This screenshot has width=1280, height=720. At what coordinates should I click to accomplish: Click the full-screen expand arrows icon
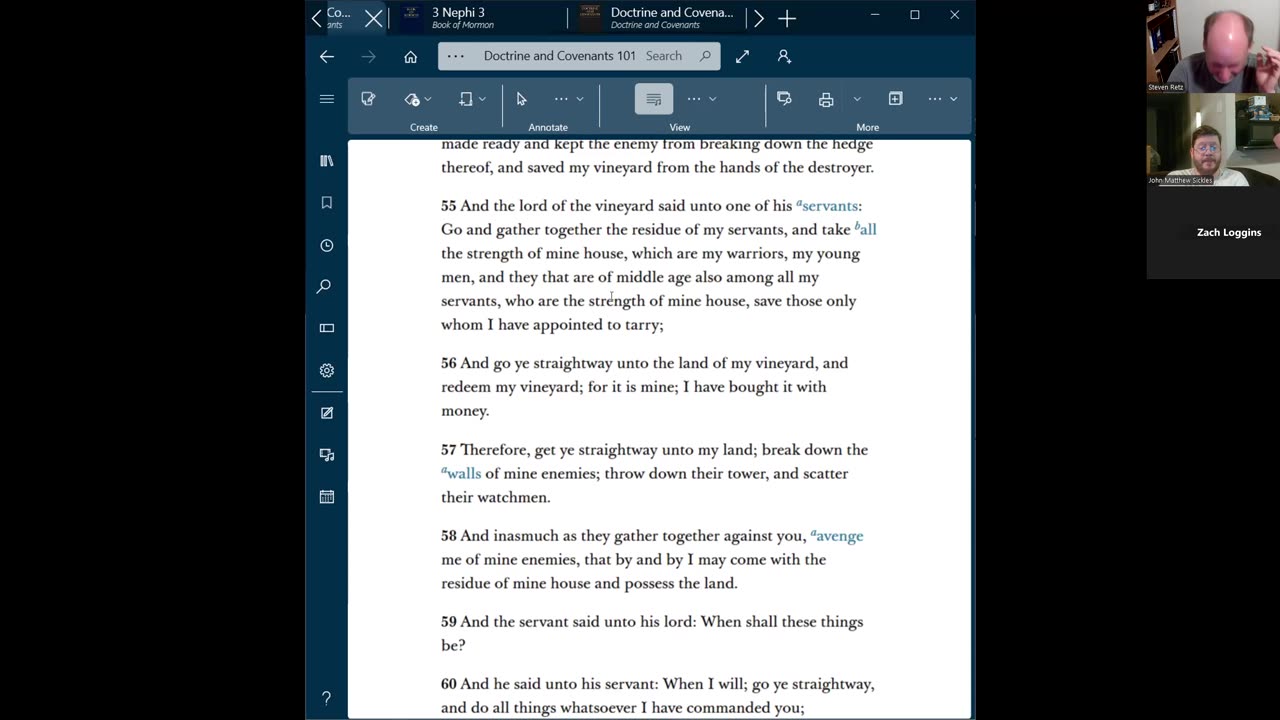pyautogui.click(x=742, y=57)
